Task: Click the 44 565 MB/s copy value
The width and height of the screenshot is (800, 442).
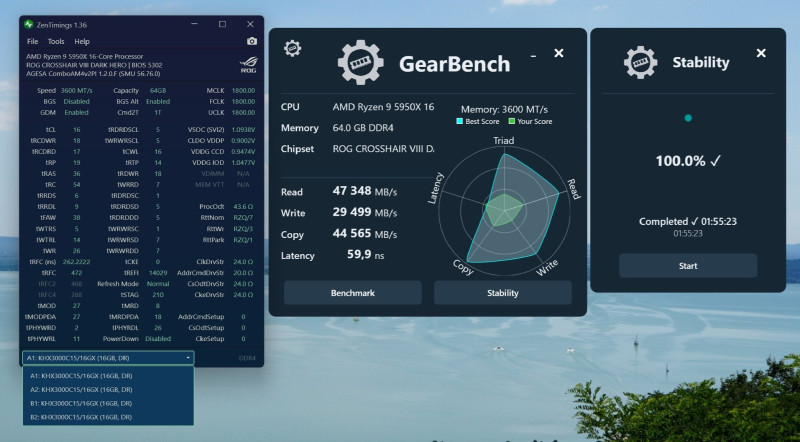Action: point(365,234)
